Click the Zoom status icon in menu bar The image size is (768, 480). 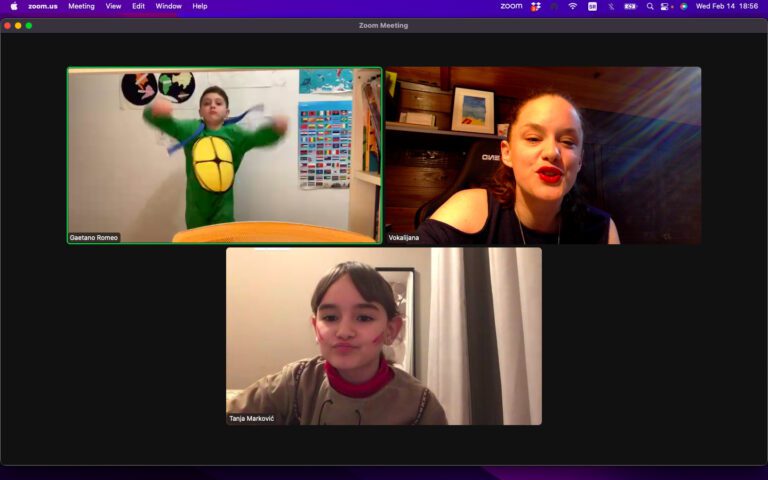tap(511, 6)
